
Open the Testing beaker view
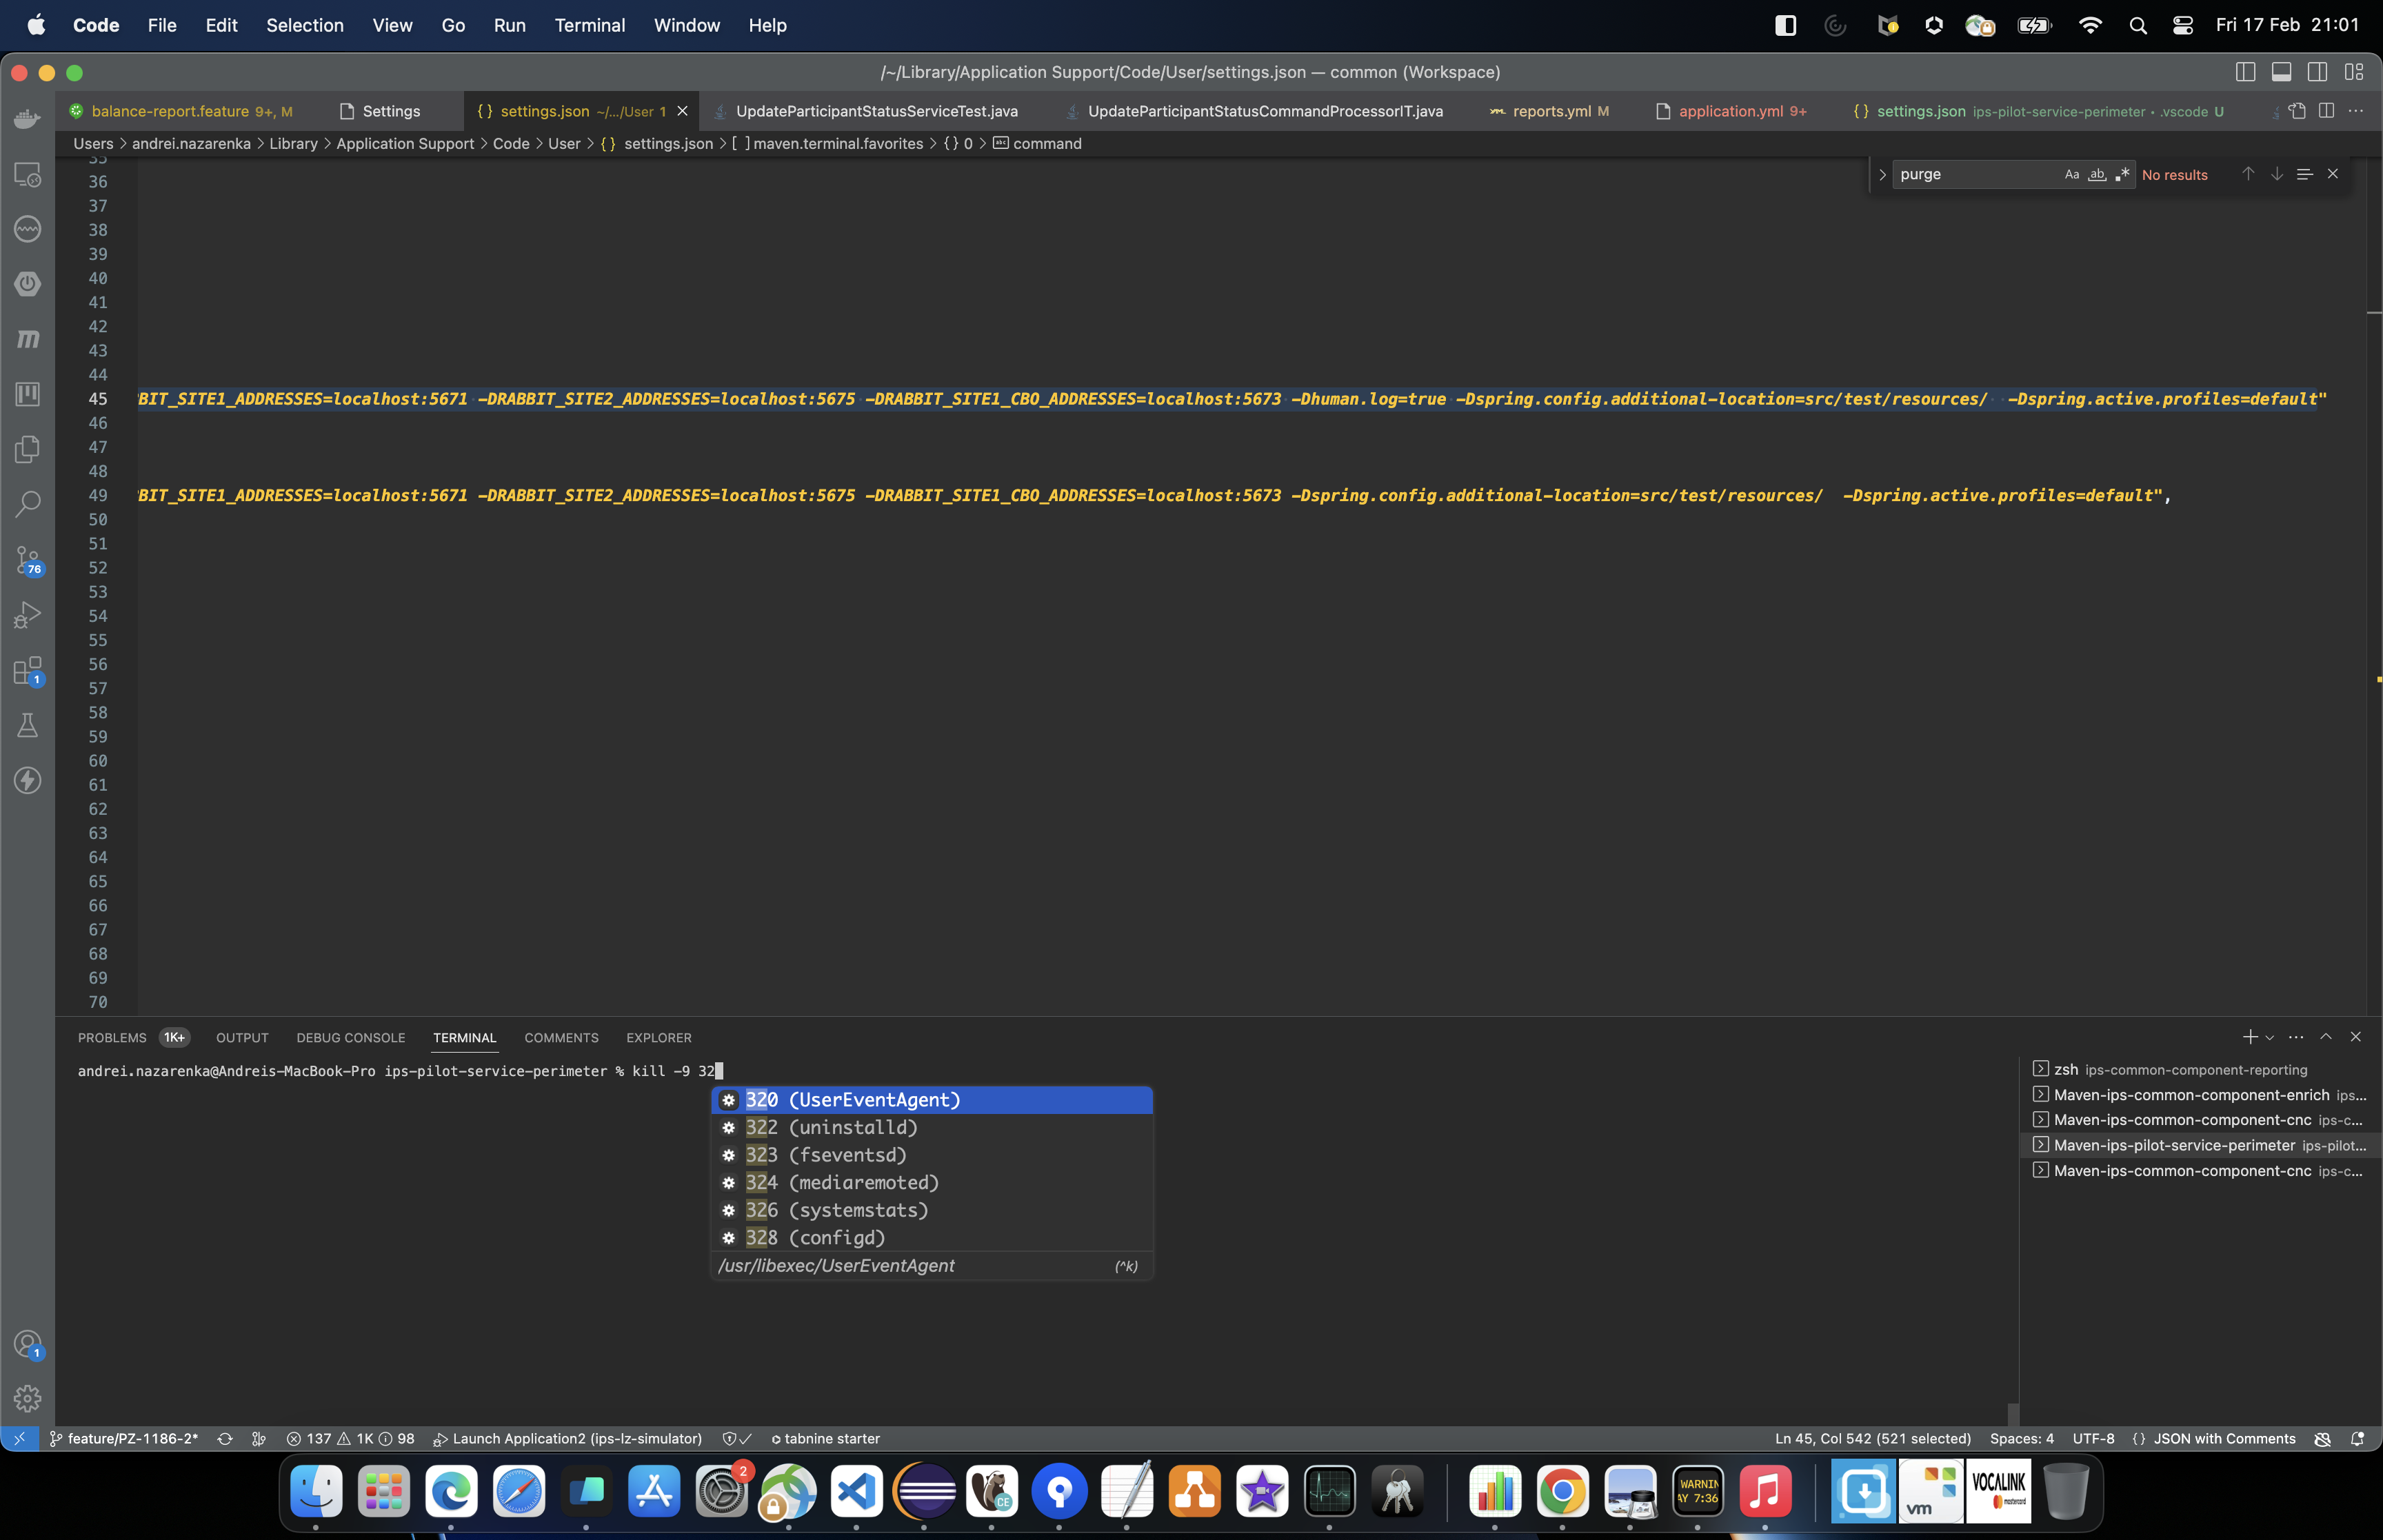point(27,726)
